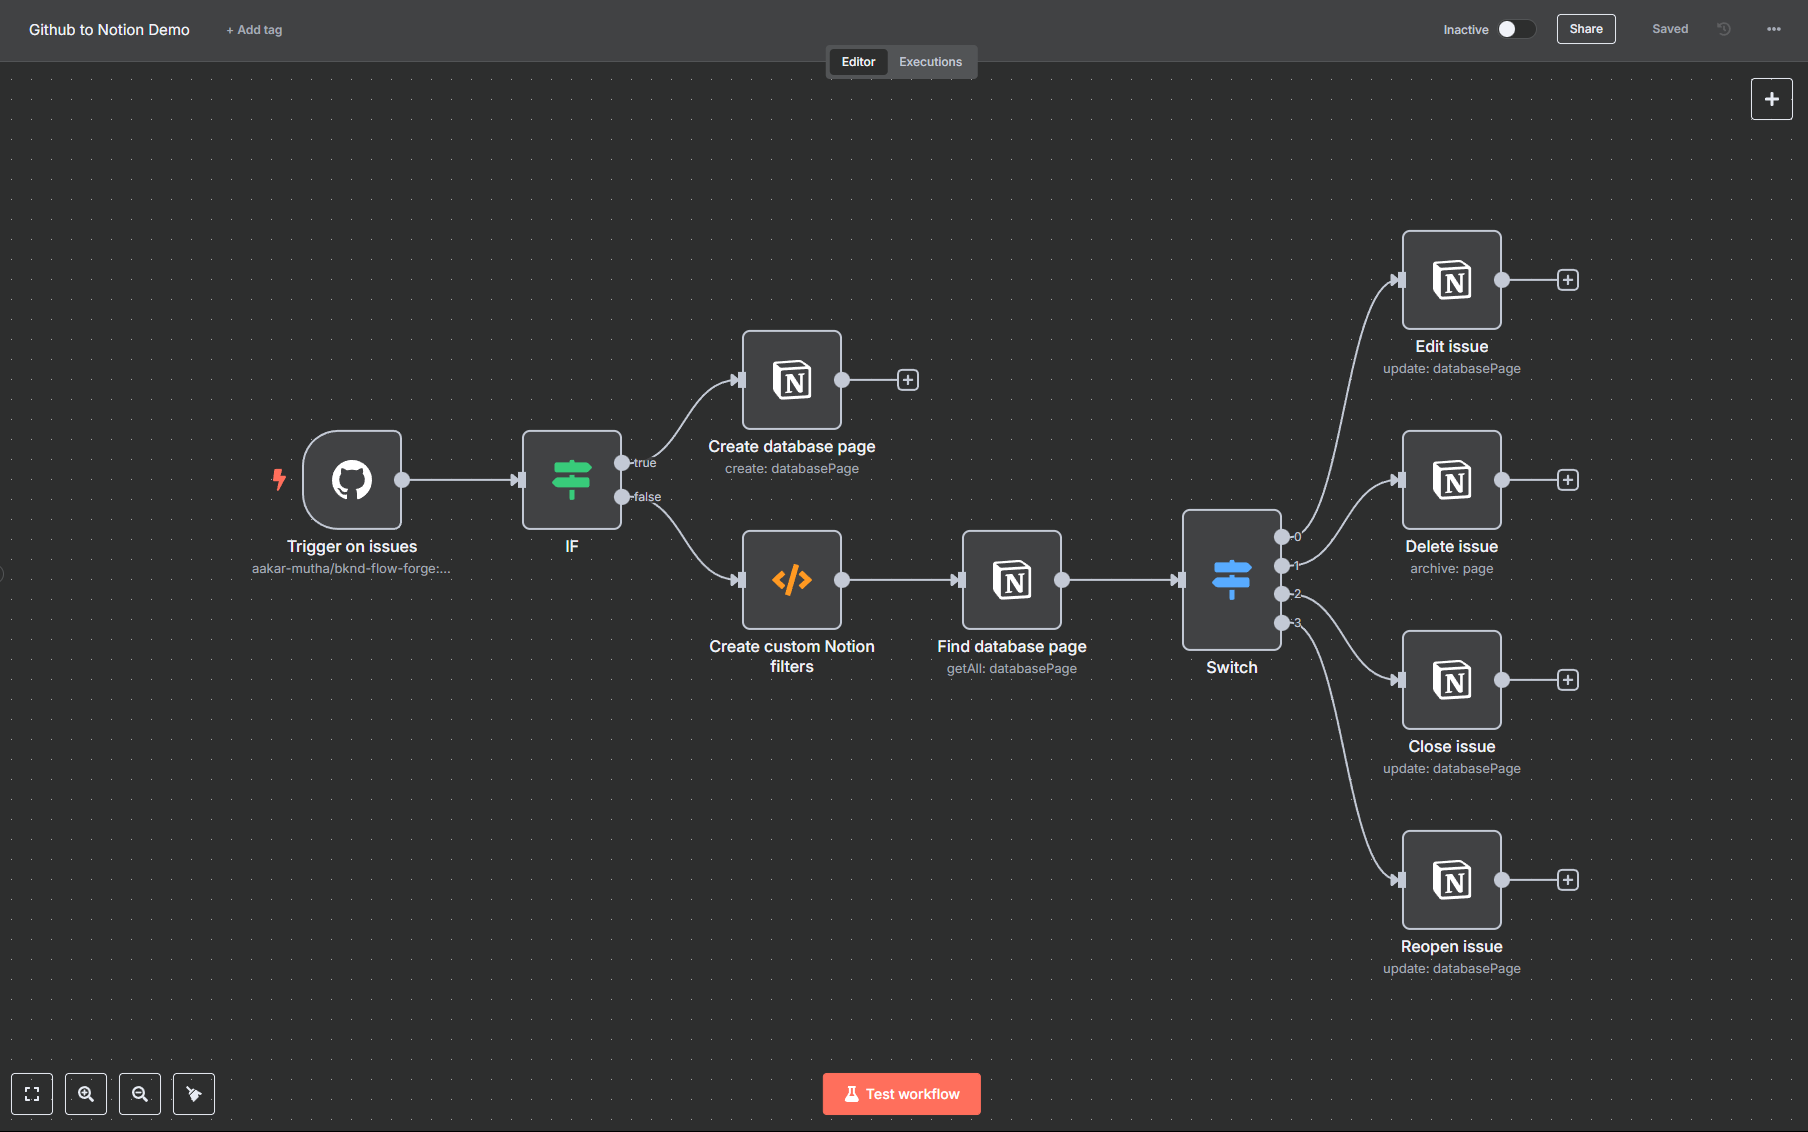The height and width of the screenshot is (1132, 1808).
Task: Click the zoom to fit canvas control
Action: click(x=31, y=1093)
